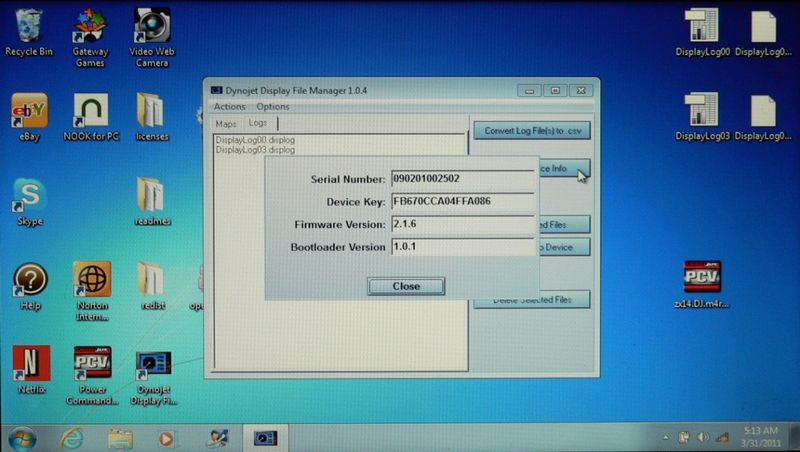This screenshot has width=800, height=452.
Task: Open Windows Media Player from the taskbar
Action: tap(166, 438)
